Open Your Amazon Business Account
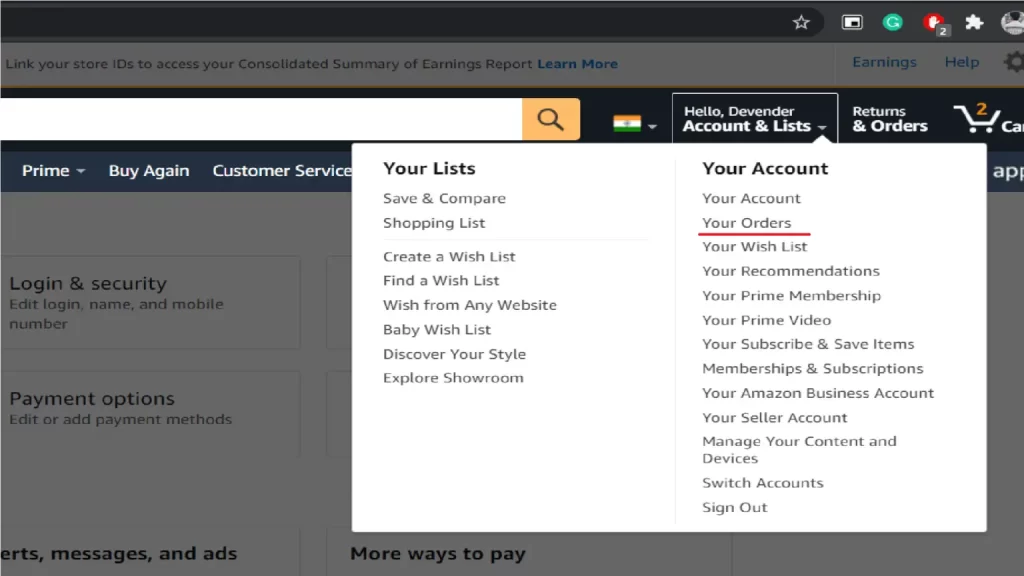Screen dimensions: 1024x576 818,392
